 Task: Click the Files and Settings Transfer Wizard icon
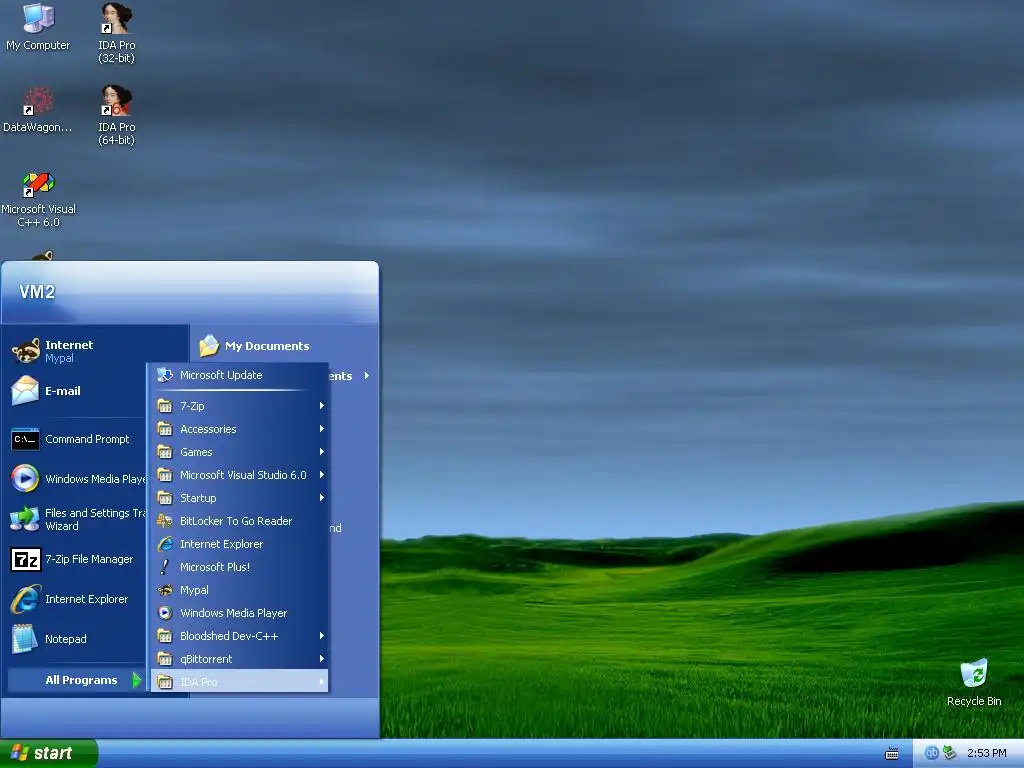25,519
